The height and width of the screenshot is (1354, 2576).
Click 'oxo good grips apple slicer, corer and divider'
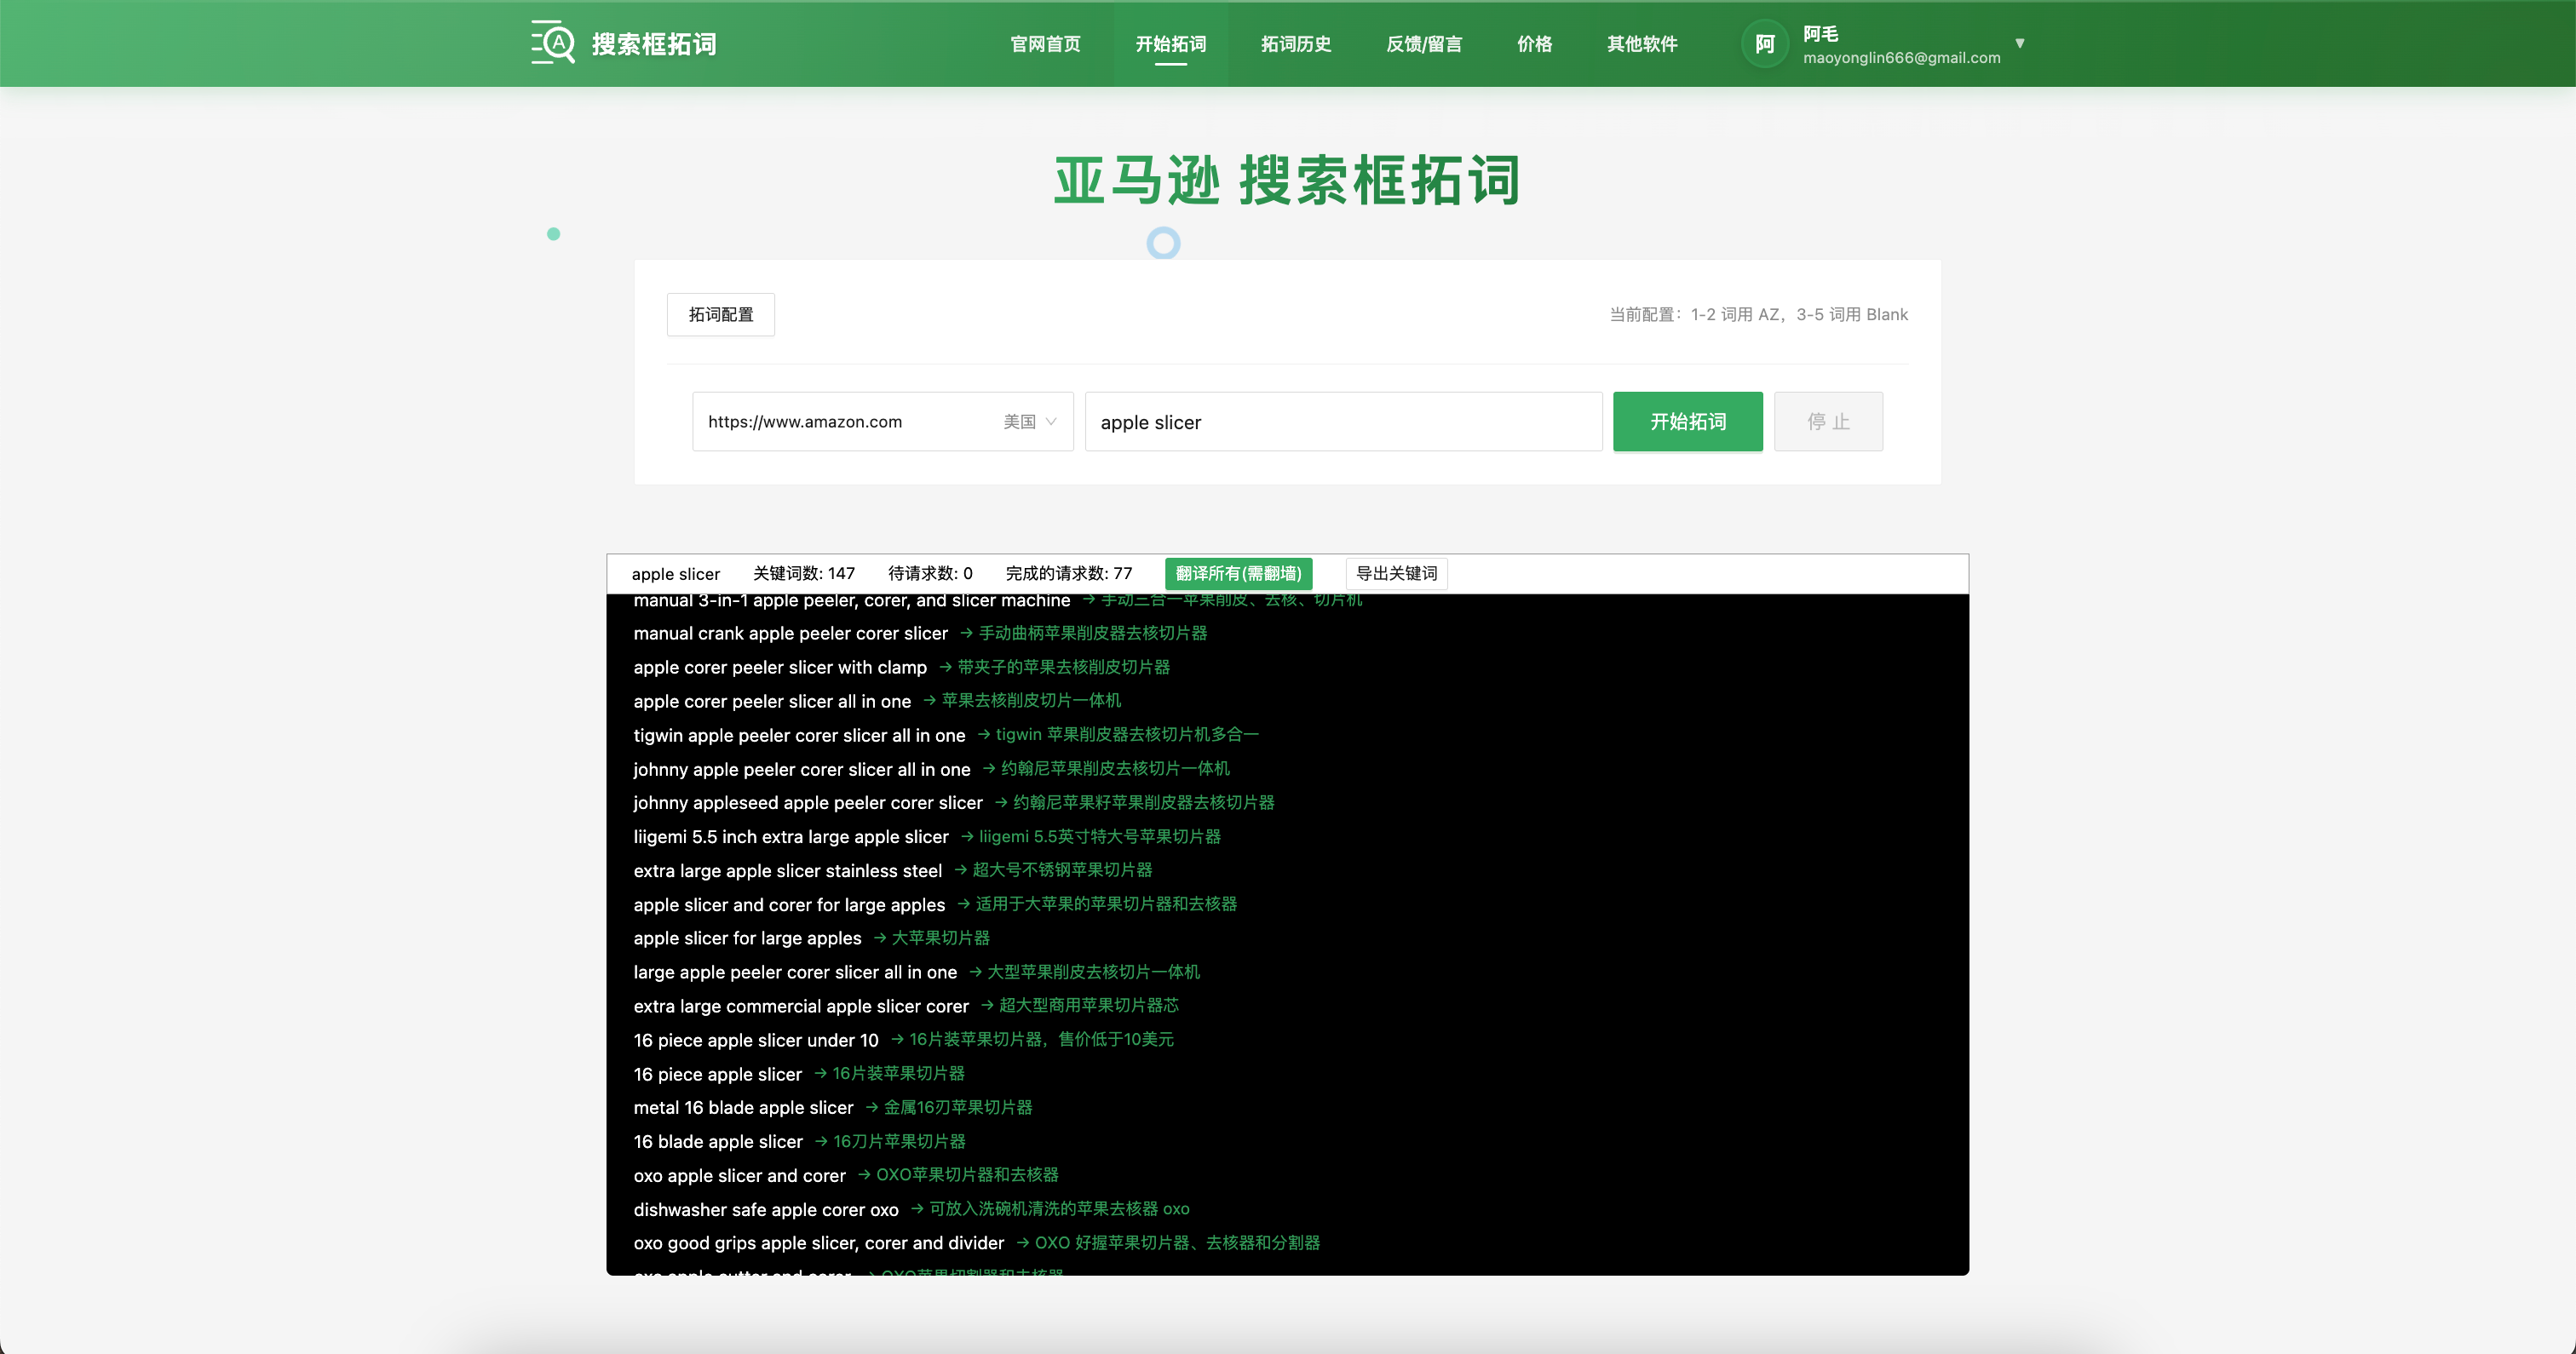point(818,1243)
